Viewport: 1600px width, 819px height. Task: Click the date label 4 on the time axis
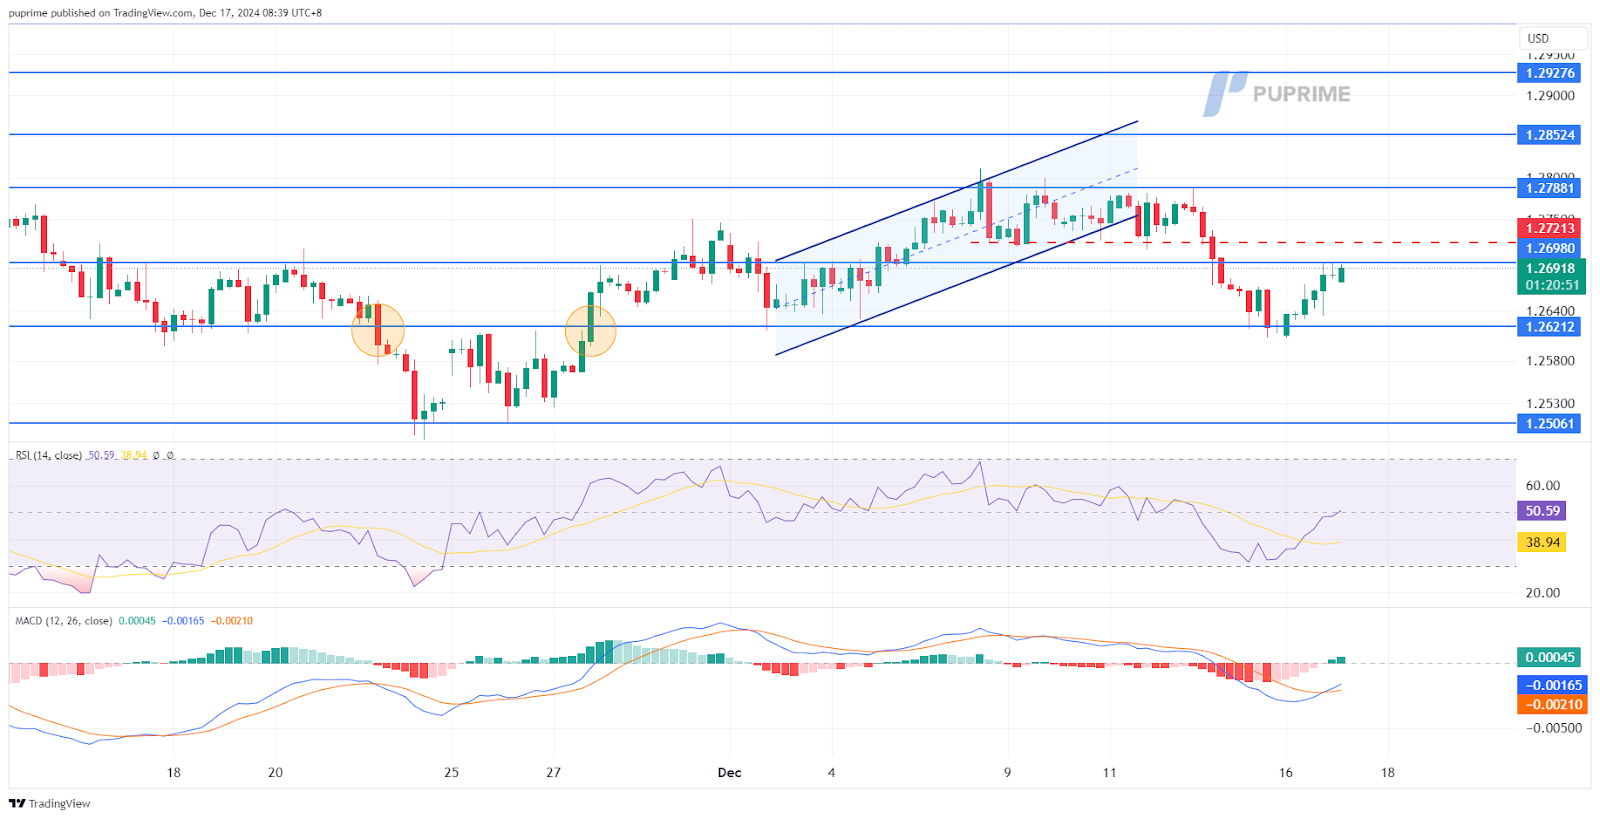(831, 772)
